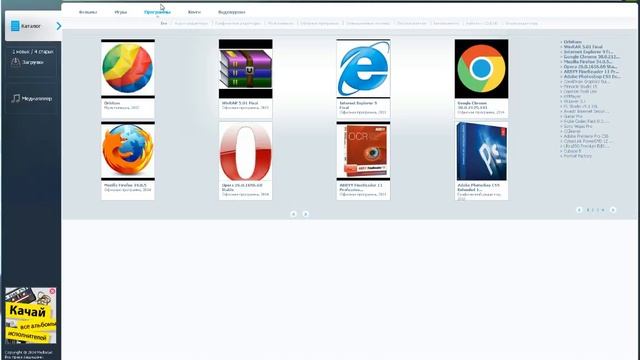Open the Загрузки downloads icon

click(16, 62)
